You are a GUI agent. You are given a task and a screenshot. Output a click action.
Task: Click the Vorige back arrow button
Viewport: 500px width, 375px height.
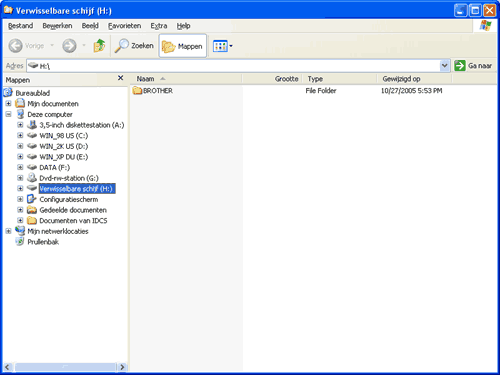point(26,46)
